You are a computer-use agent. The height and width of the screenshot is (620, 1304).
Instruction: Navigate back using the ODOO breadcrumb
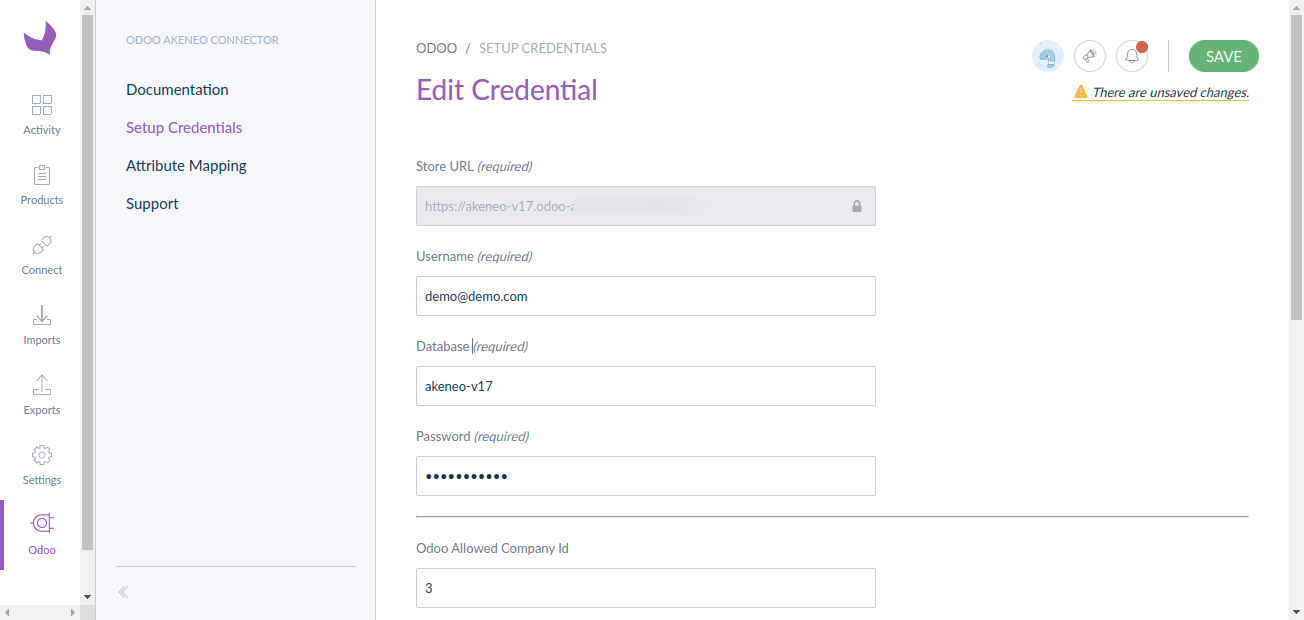click(437, 47)
